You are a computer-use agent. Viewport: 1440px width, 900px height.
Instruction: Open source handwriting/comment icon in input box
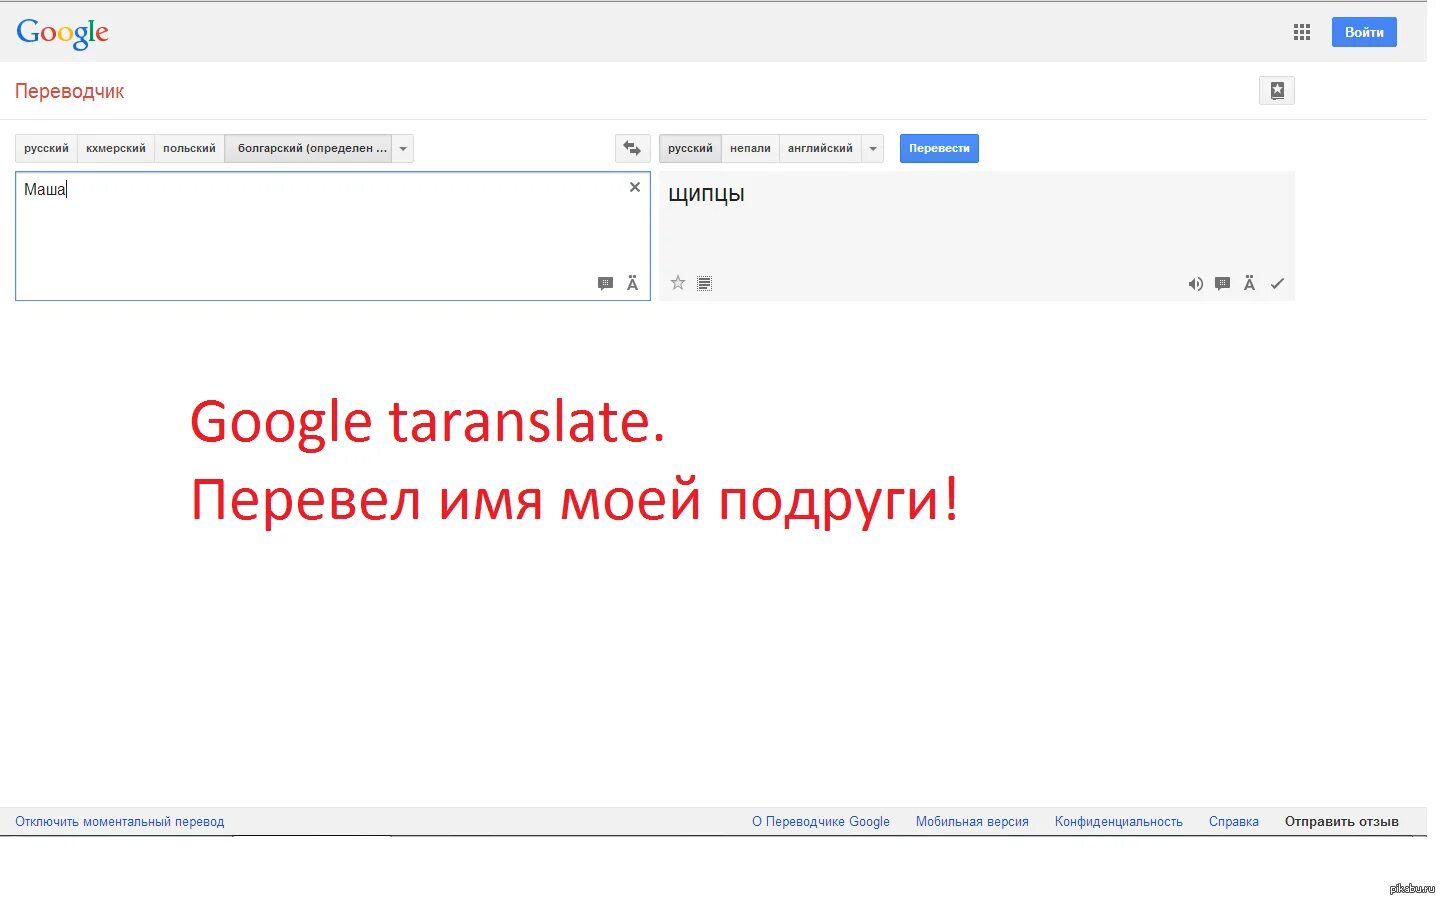click(605, 284)
